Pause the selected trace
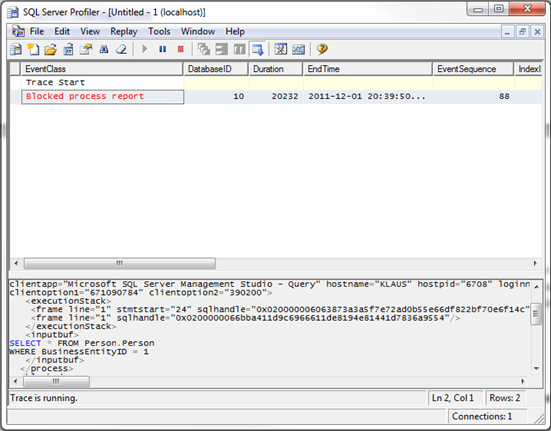The width and height of the screenshot is (551, 431). 162,49
